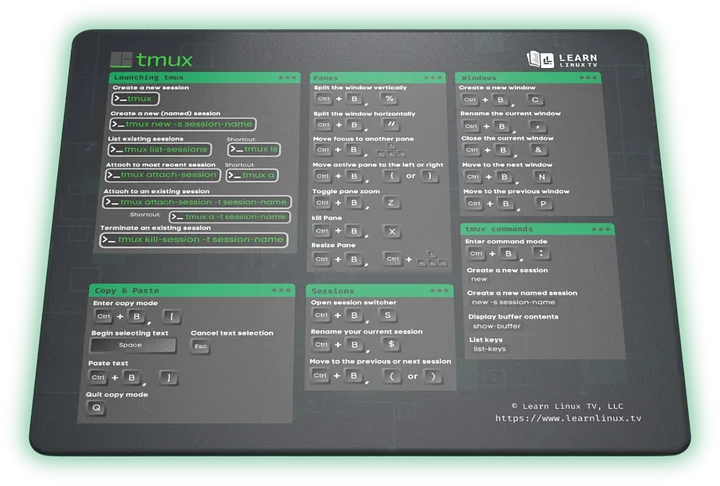This screenshot has width=720, height=486.
Task: Click the '© Learn Linux TV, LLC' text
Action: [x=567, y=406]
